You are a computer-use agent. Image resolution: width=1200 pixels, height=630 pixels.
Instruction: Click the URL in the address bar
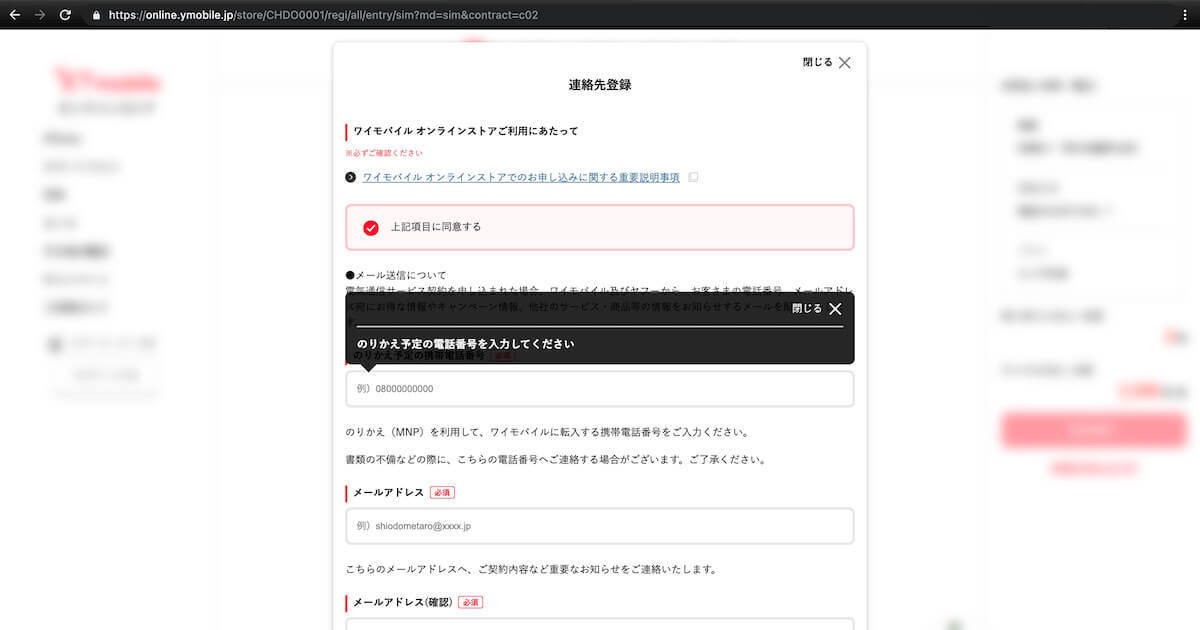pyautogui.click(x=323, y=15)
